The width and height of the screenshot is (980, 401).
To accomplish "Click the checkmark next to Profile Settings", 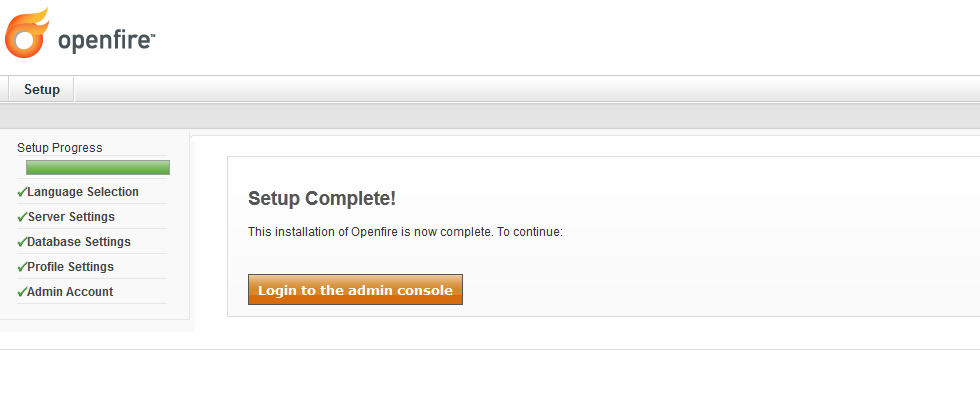I will click(22, 267).
